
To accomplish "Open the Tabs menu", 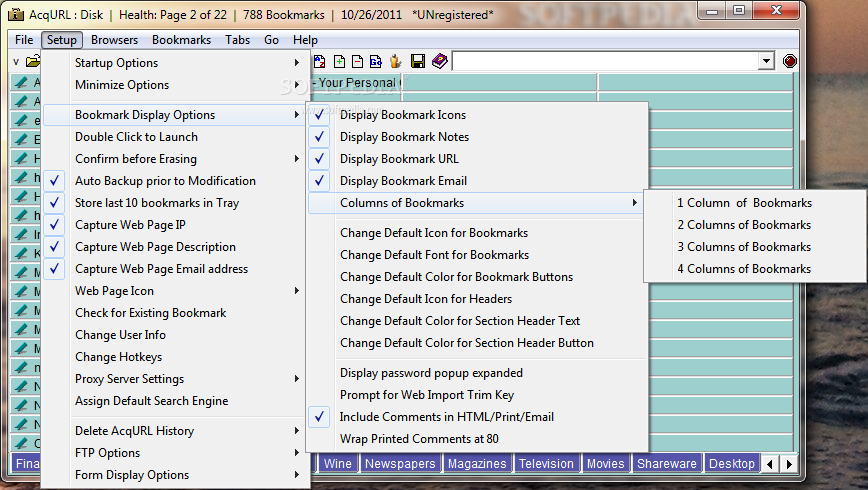I will pyautogui.click(x=237, y=40).
